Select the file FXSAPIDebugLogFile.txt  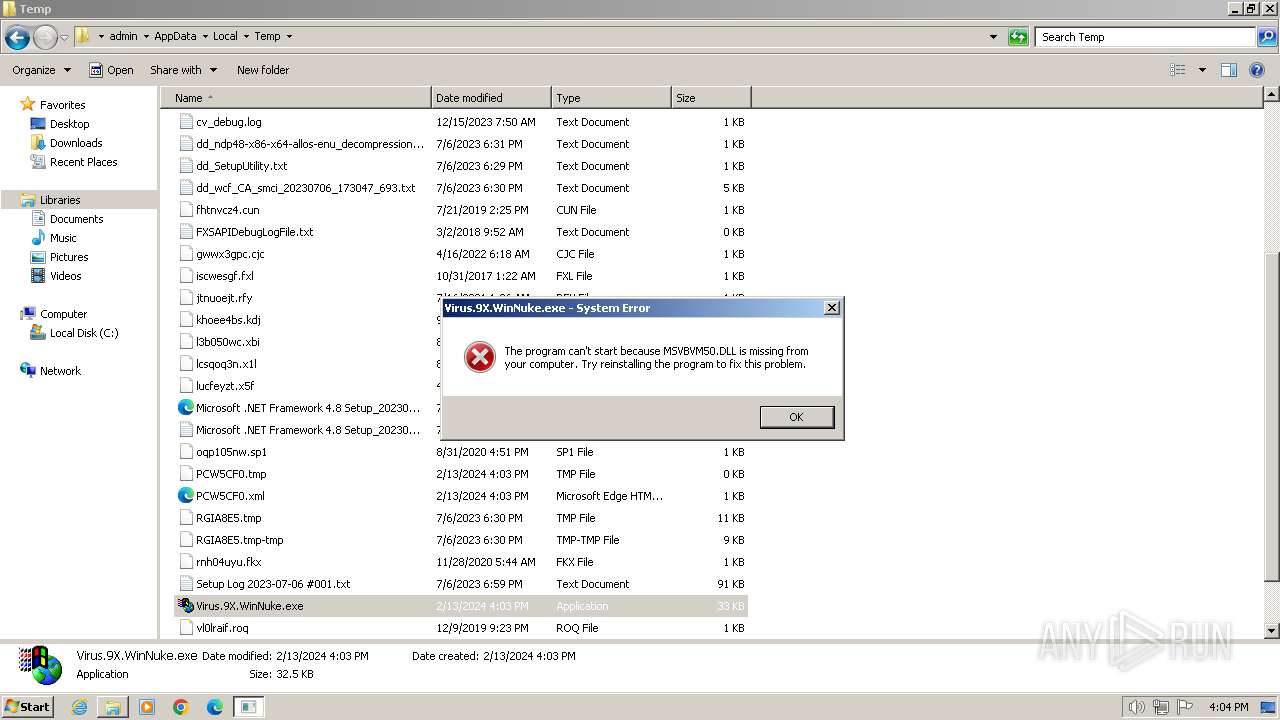(x=254, y=232)
